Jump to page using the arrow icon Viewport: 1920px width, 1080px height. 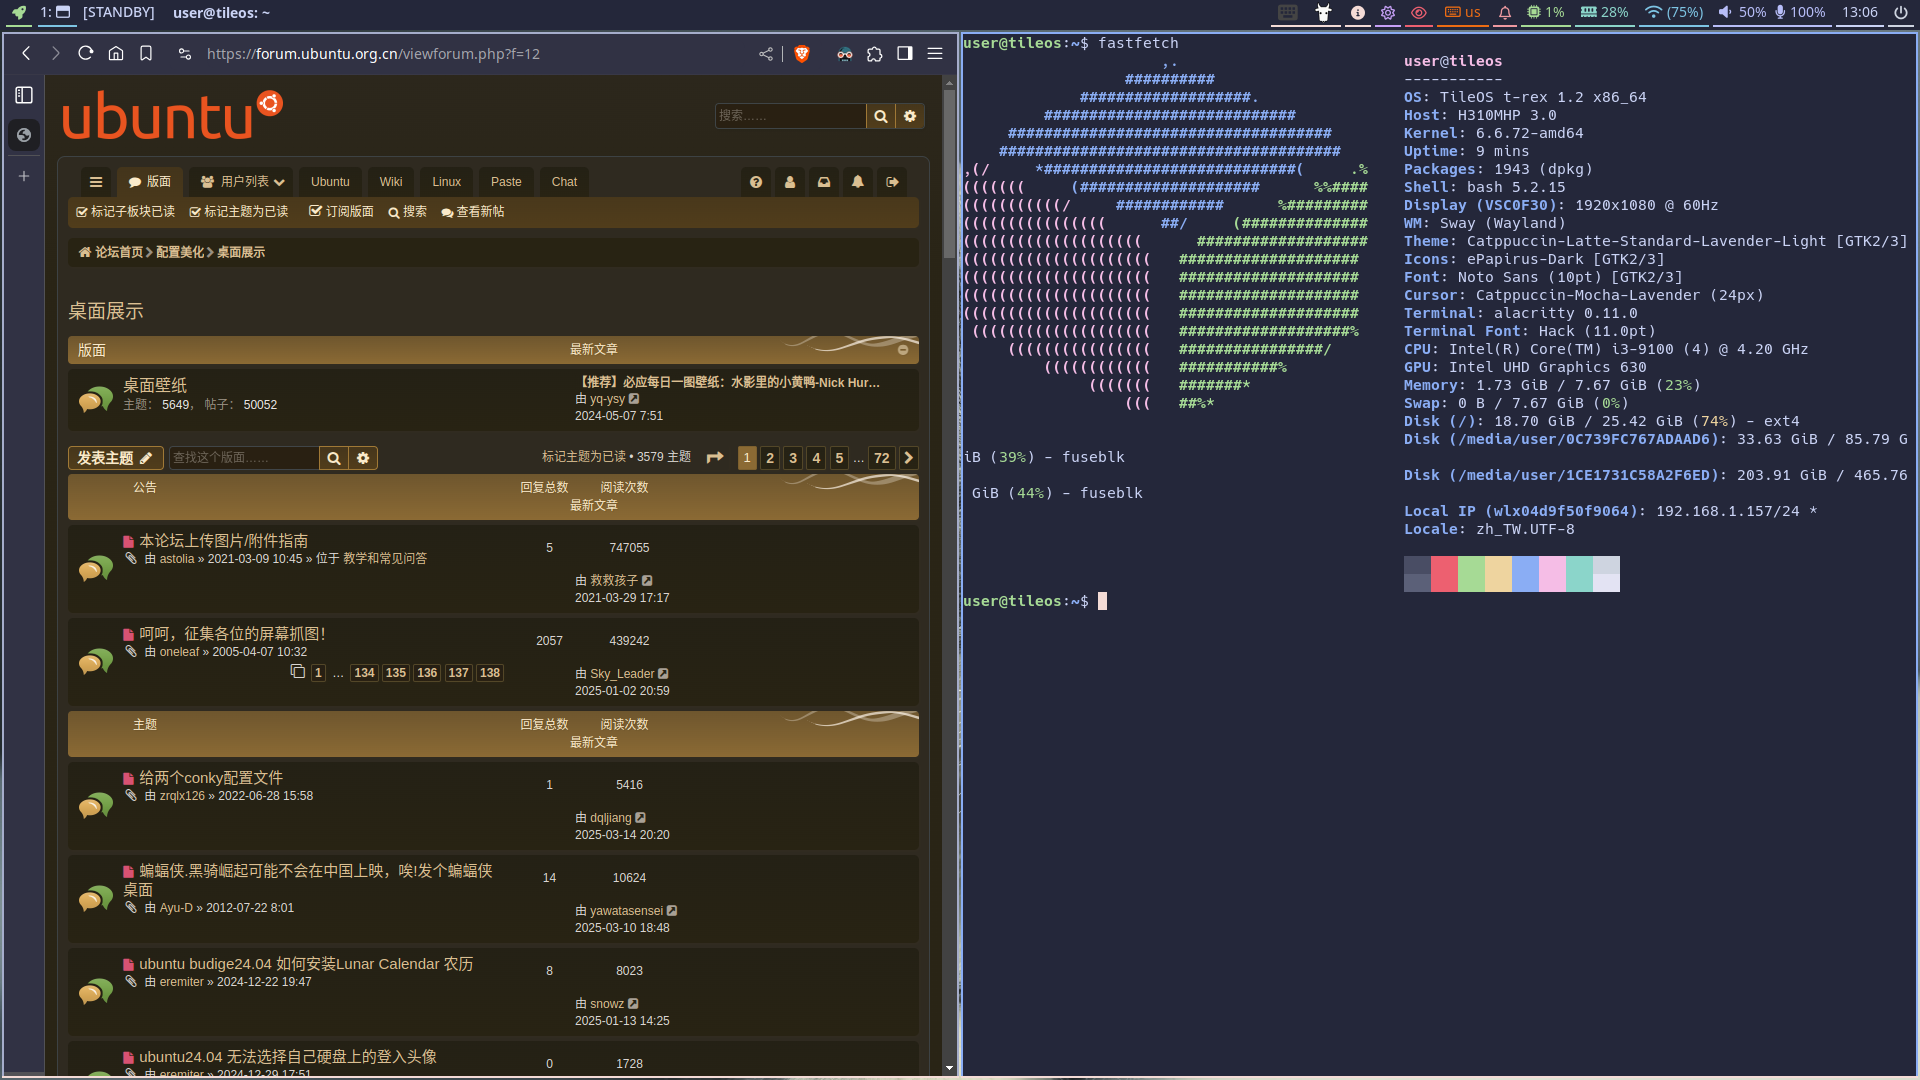(x=715, y=458)
